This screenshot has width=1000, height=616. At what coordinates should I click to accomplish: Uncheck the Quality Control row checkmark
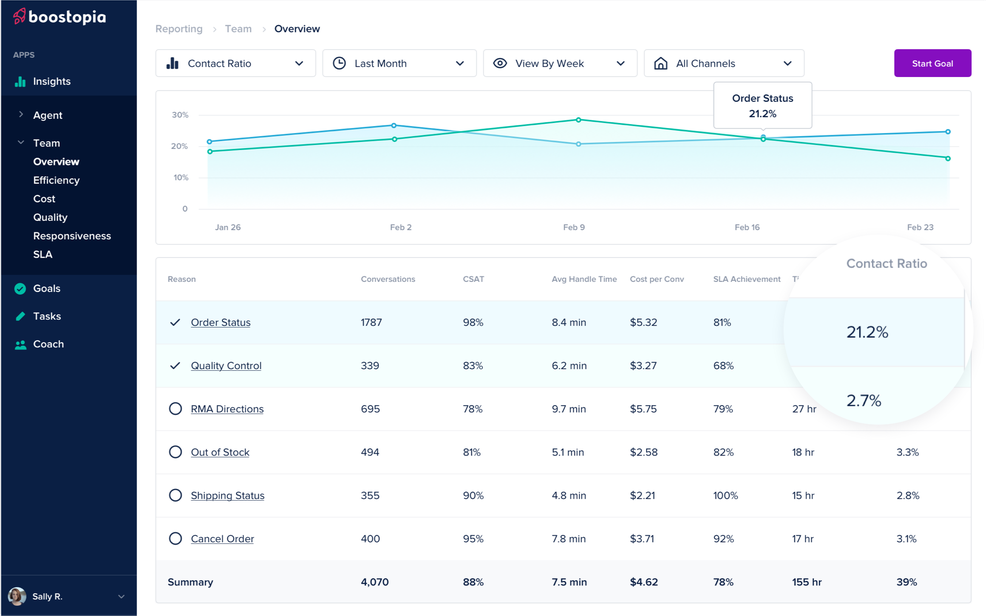coord(175,366)
